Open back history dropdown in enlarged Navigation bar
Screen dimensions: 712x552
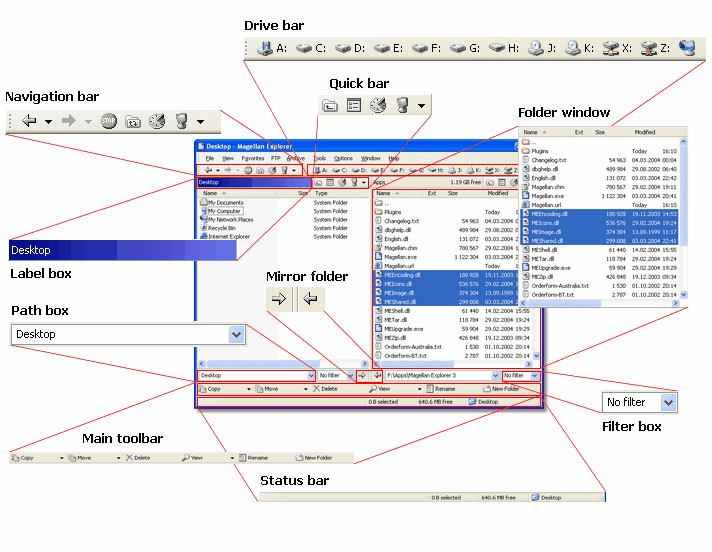pyautogui.click(x=48, y=122)
